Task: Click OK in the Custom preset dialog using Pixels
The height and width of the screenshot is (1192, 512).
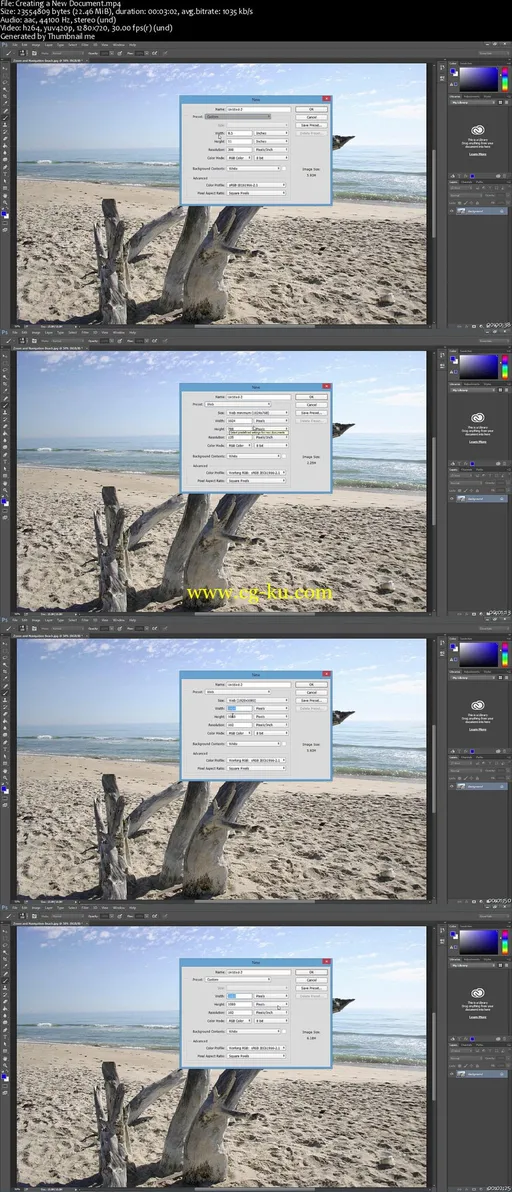Action: pos(311,972)
